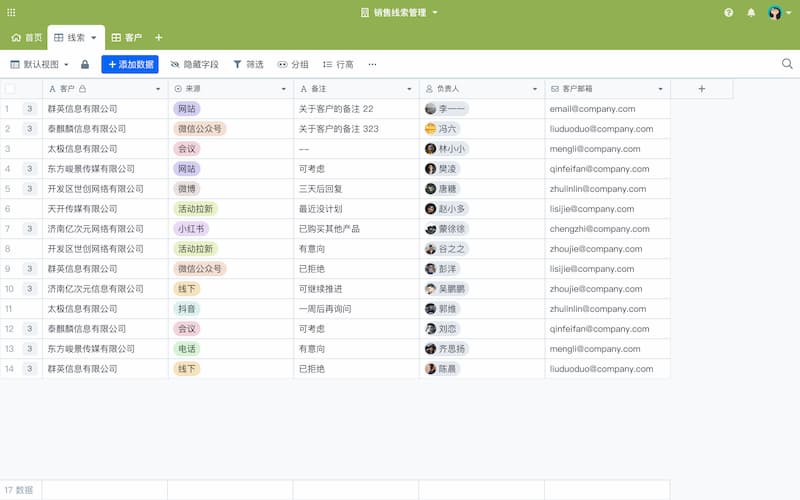This screenshot has height=500, width=800.
Task: Switch to the 客户 tab
Action: click(x=127, y=38)
